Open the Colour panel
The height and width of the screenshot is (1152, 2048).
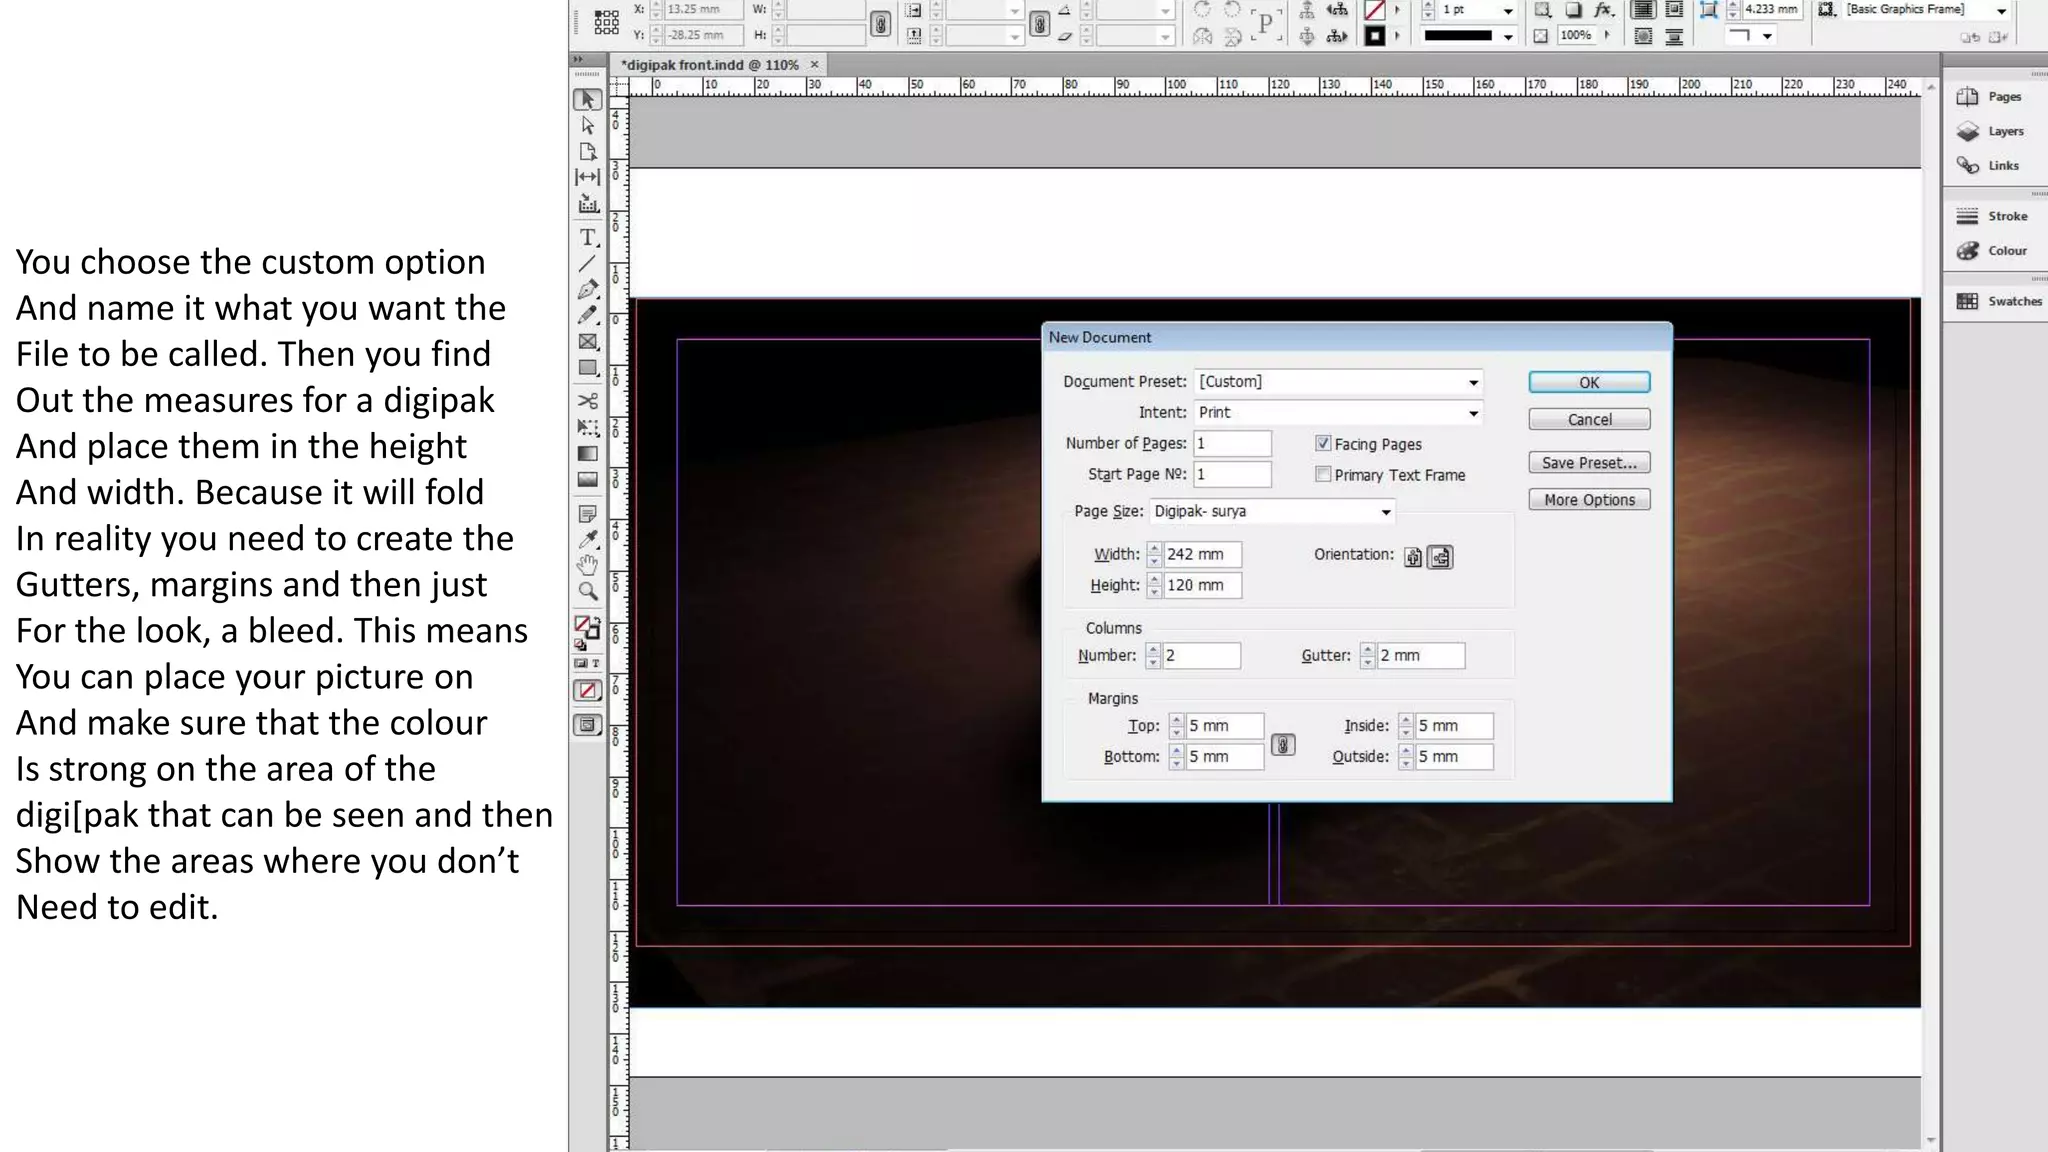pos(1992,251)
